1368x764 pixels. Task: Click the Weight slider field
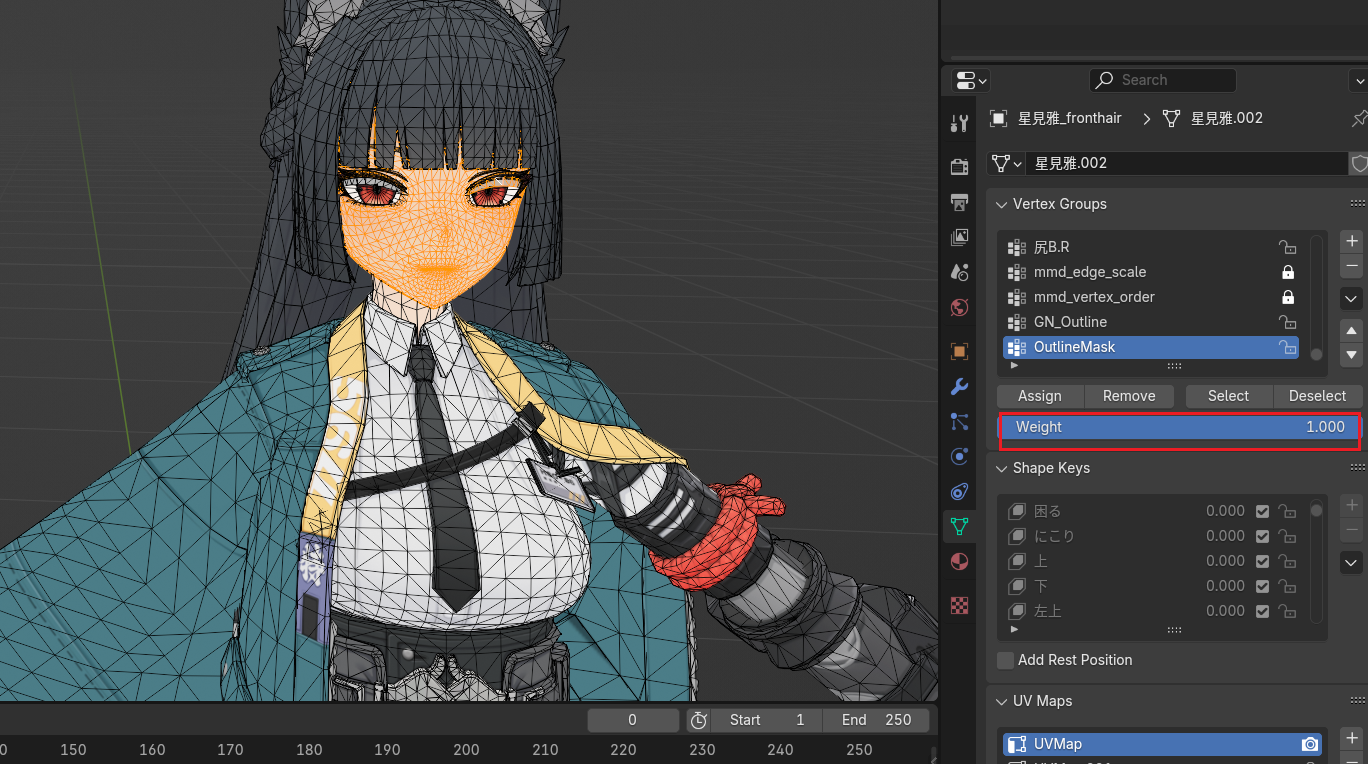[x=1179, y=427]
